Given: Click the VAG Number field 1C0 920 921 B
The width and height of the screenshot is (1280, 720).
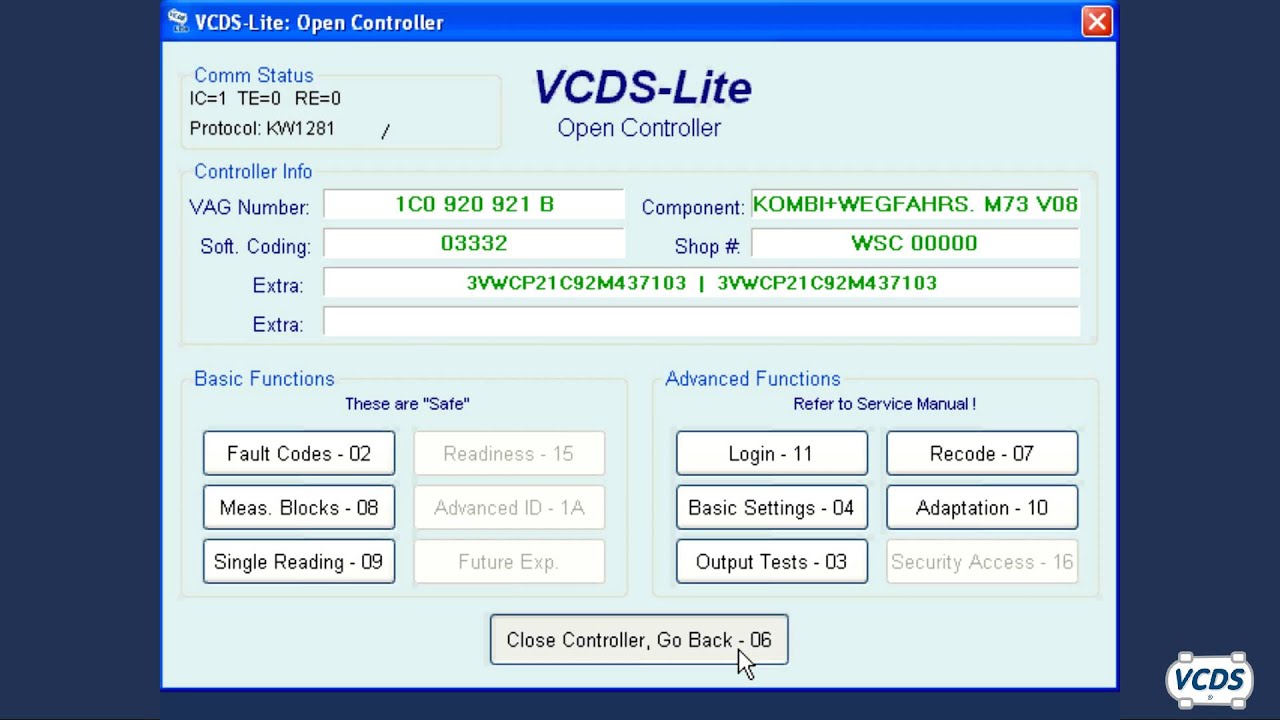Looking at the screenshot, I should pos(474,204).
